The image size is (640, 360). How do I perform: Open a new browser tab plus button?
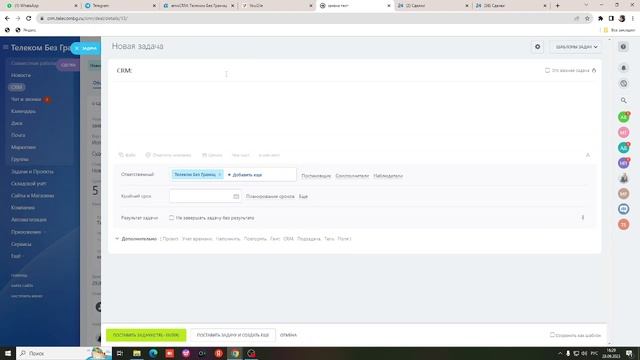click(558, 6)
